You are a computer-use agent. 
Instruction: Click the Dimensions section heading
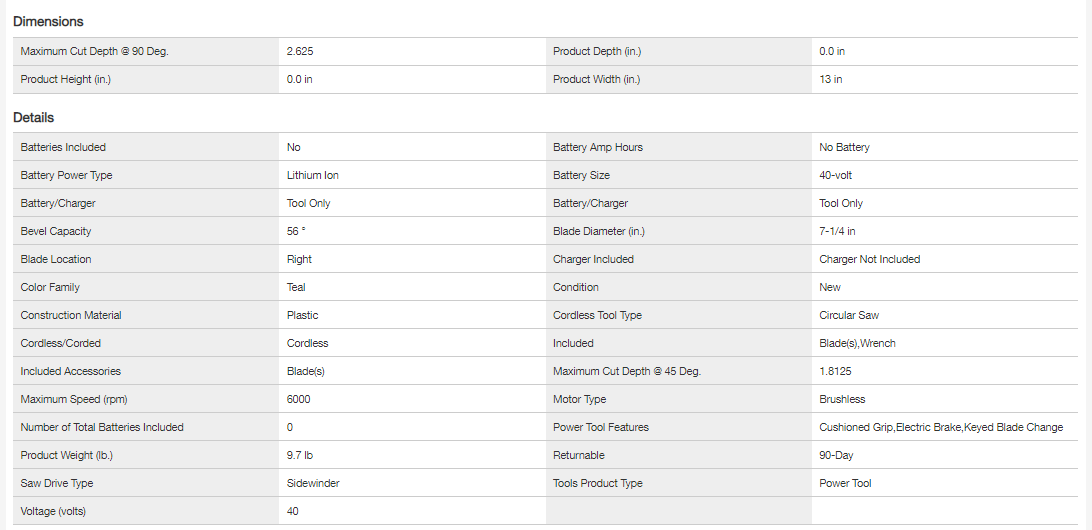coord(48,21)
